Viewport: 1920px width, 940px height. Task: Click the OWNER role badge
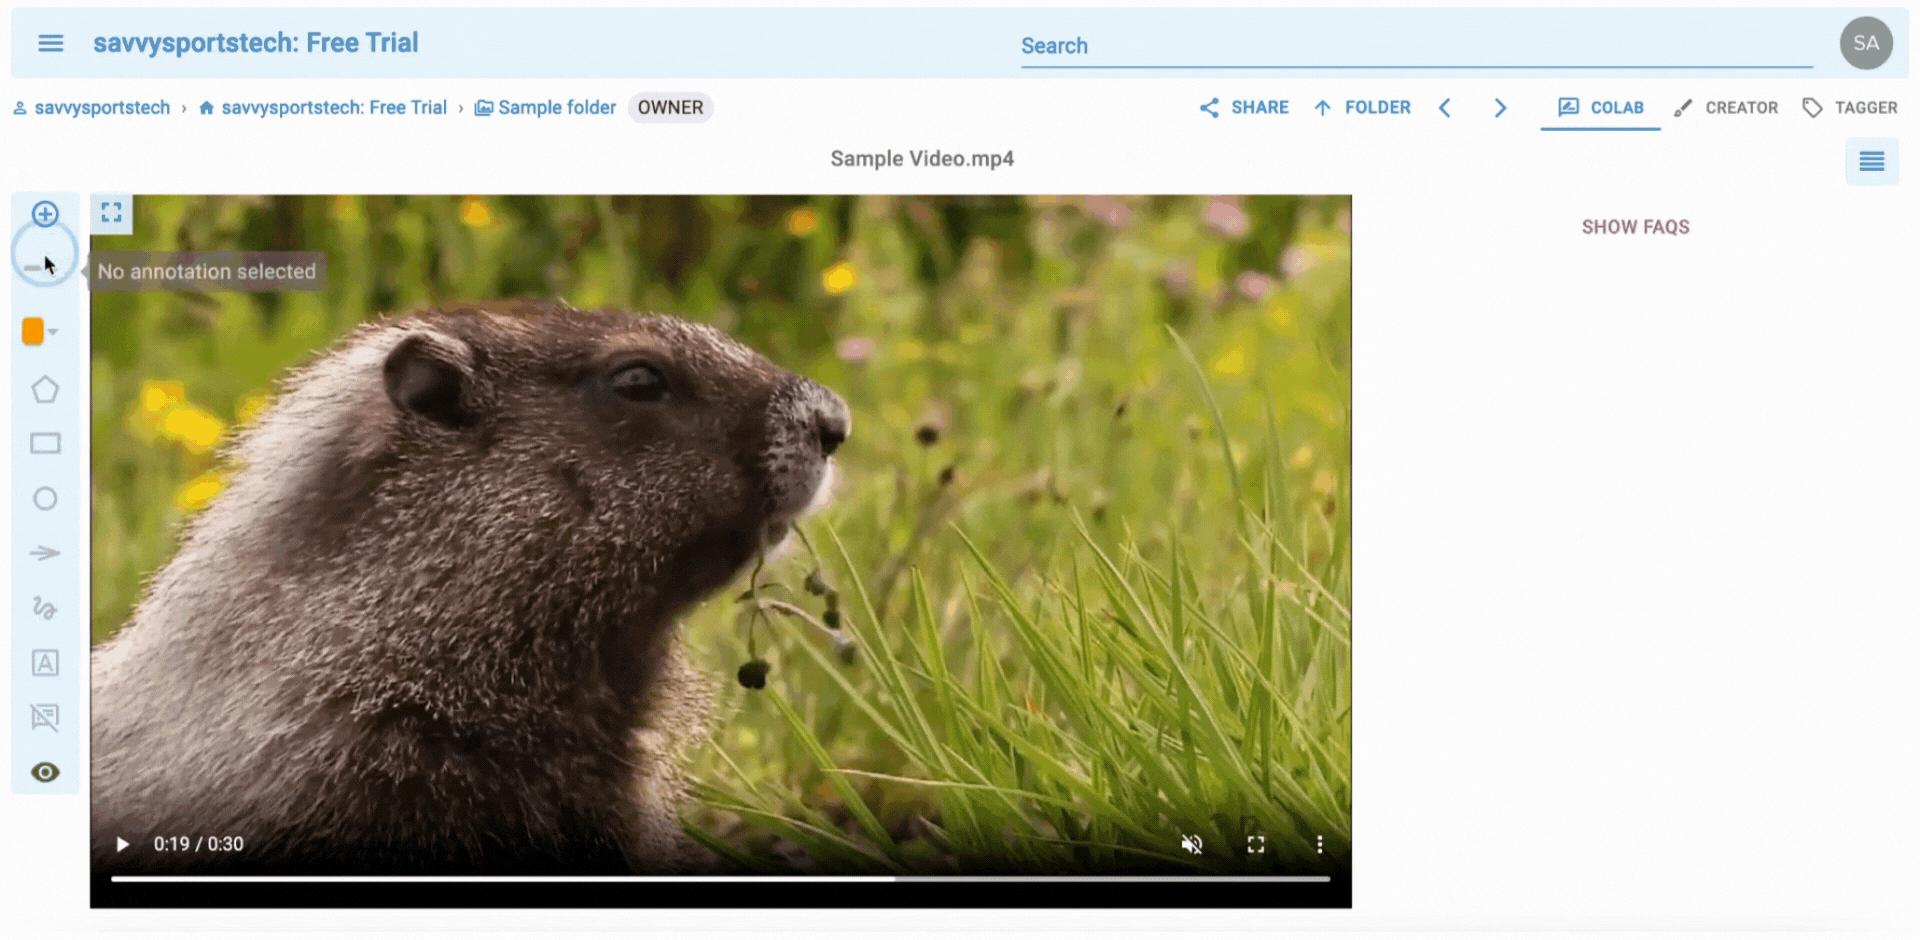click(x=670, y=107)
